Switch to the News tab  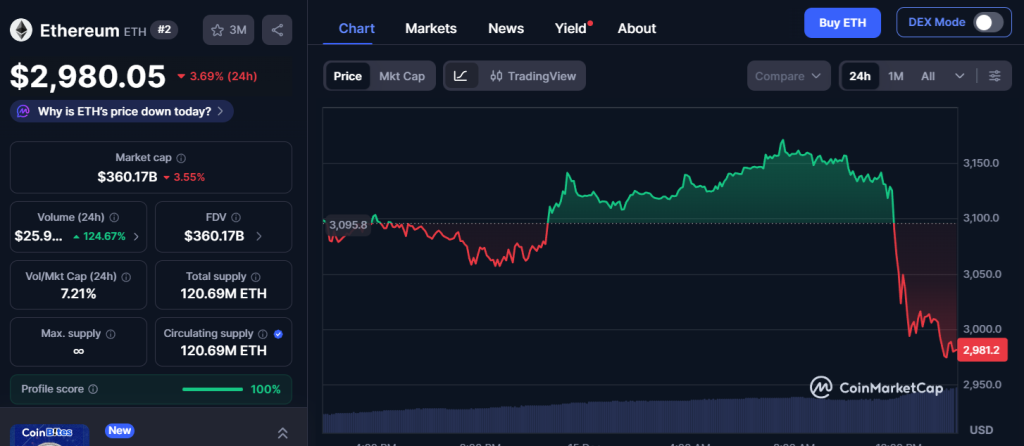[x=506, y=28]
